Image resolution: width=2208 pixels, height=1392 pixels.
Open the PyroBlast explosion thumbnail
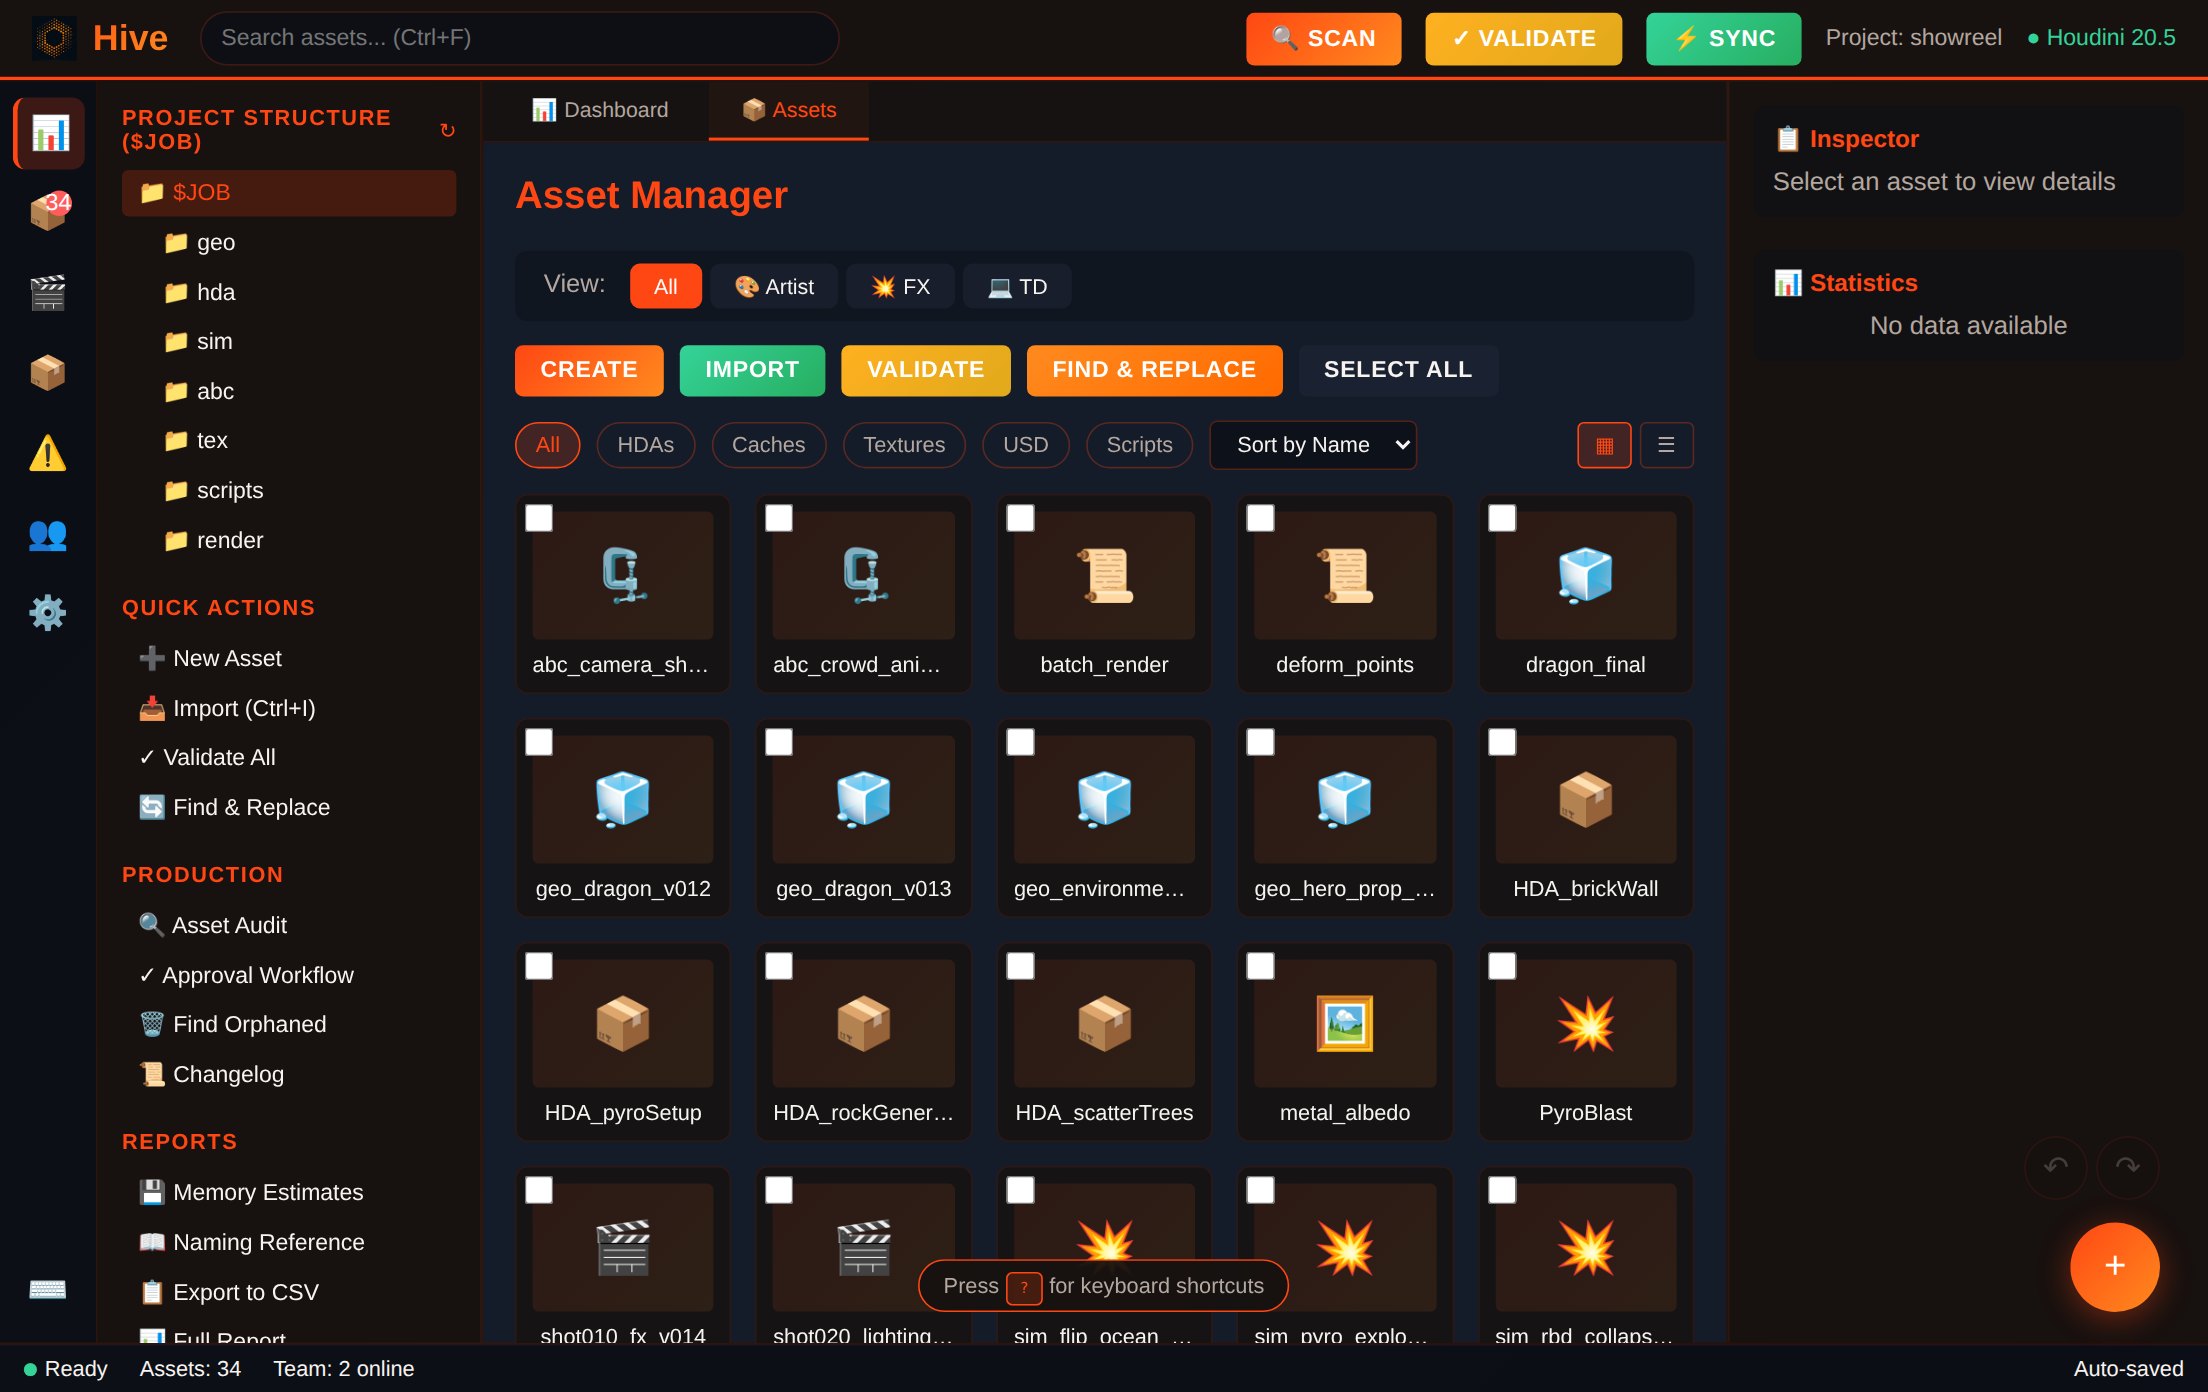click(x=1586, y=1024)
